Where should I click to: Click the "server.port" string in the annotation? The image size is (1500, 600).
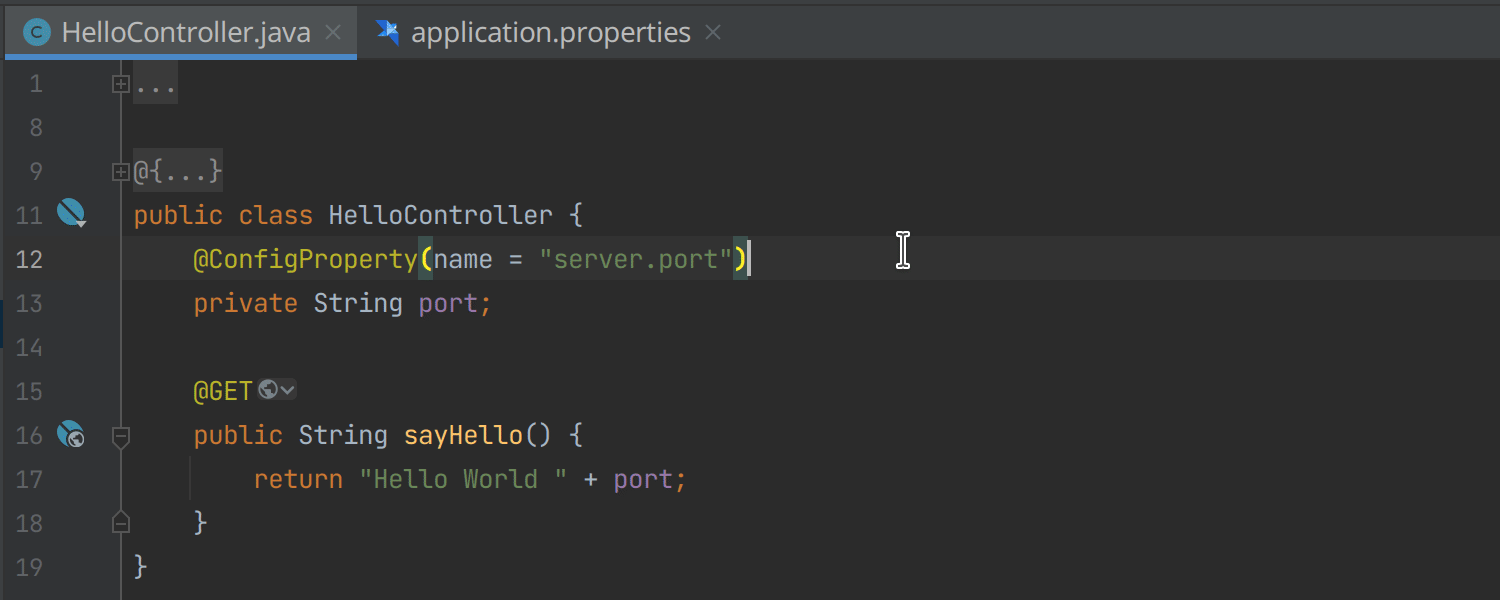pyautogui.click(x=635, y=260)
